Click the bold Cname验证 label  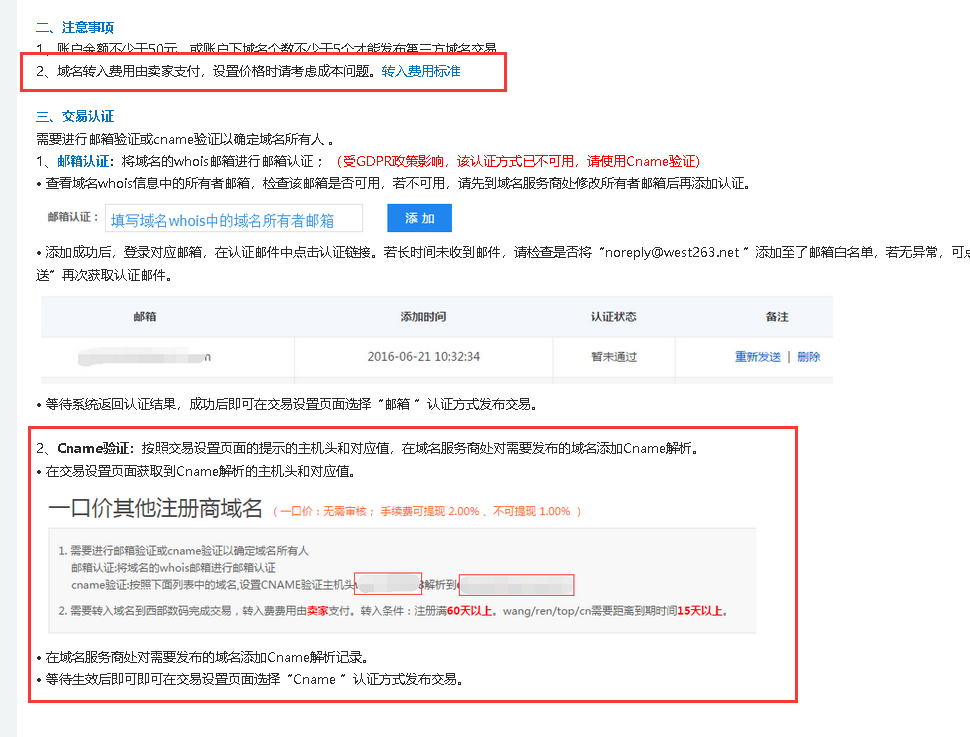click(95, 448)
